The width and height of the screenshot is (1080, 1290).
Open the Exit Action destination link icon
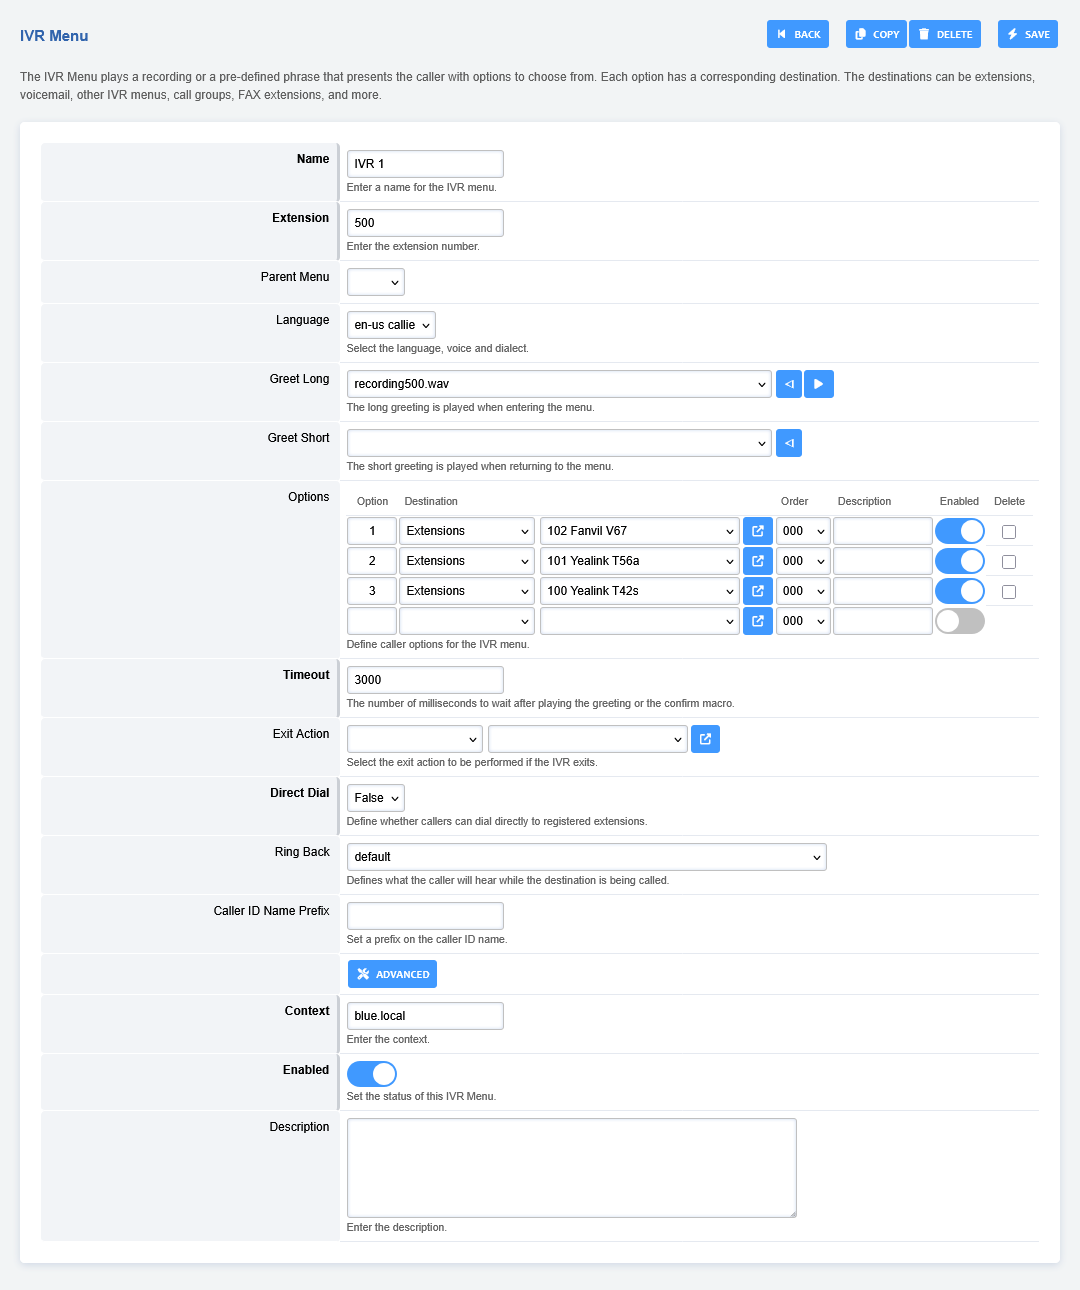(x=705, y=739)
